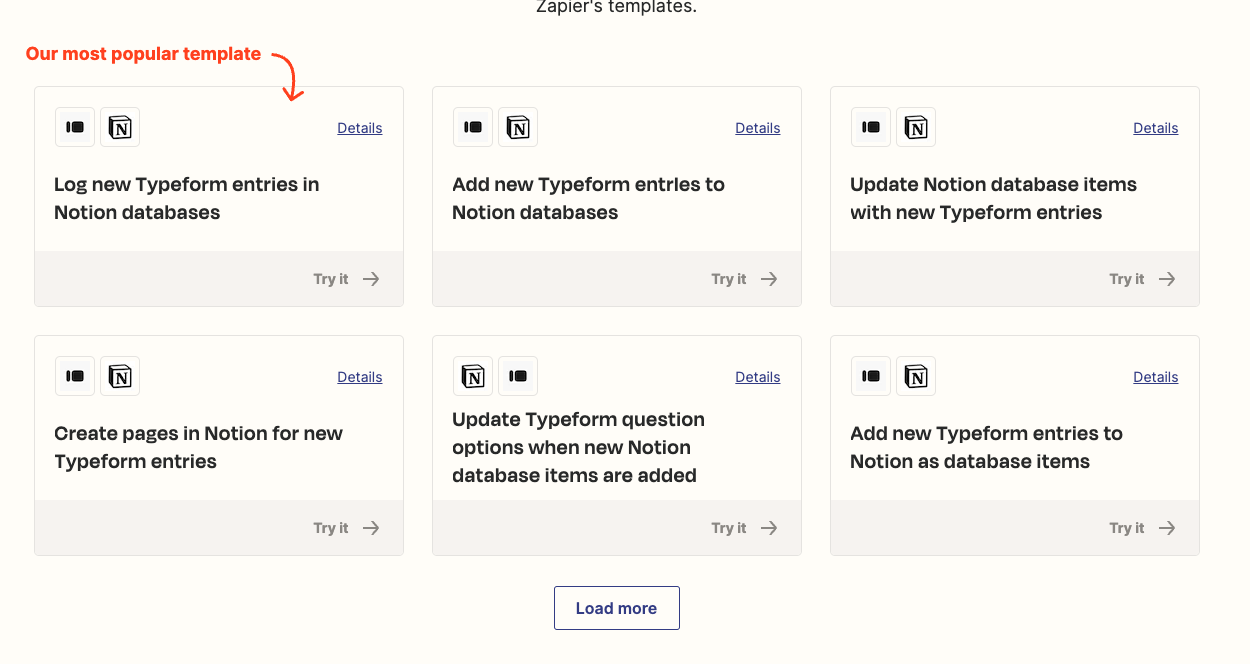
Task: Click the Typeform icon on 'Create pages in Notion' card
Action: click(75, 376)
